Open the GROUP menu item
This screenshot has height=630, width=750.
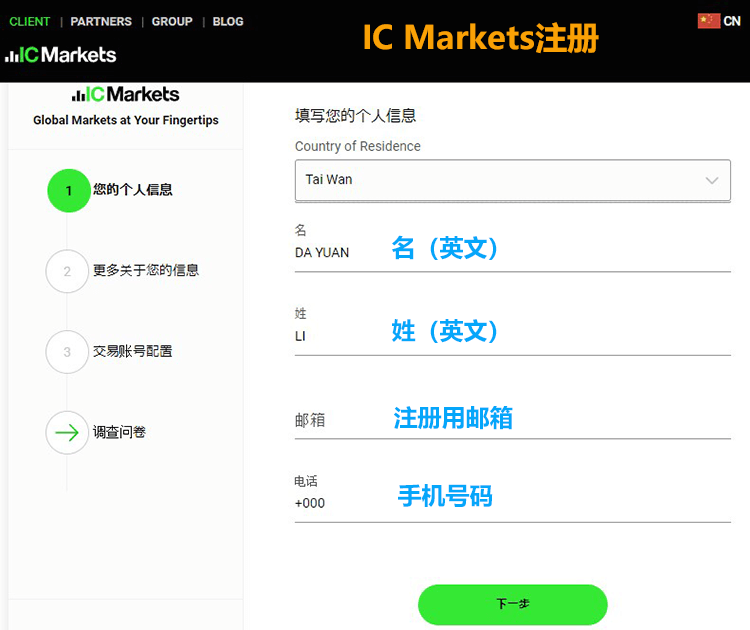[172, 22]
